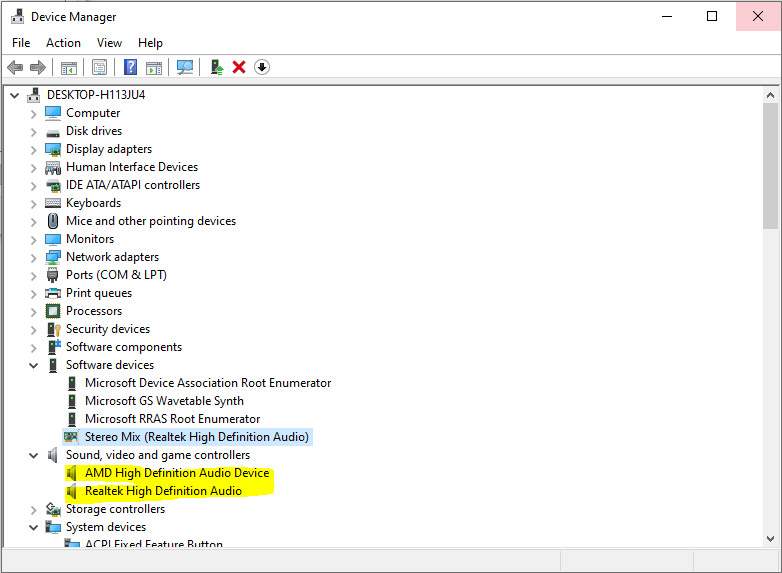The width and height of the screenshot is (782, 573).
Task: Select AMD High Definition Audio Device text
Action: (177, 473)
